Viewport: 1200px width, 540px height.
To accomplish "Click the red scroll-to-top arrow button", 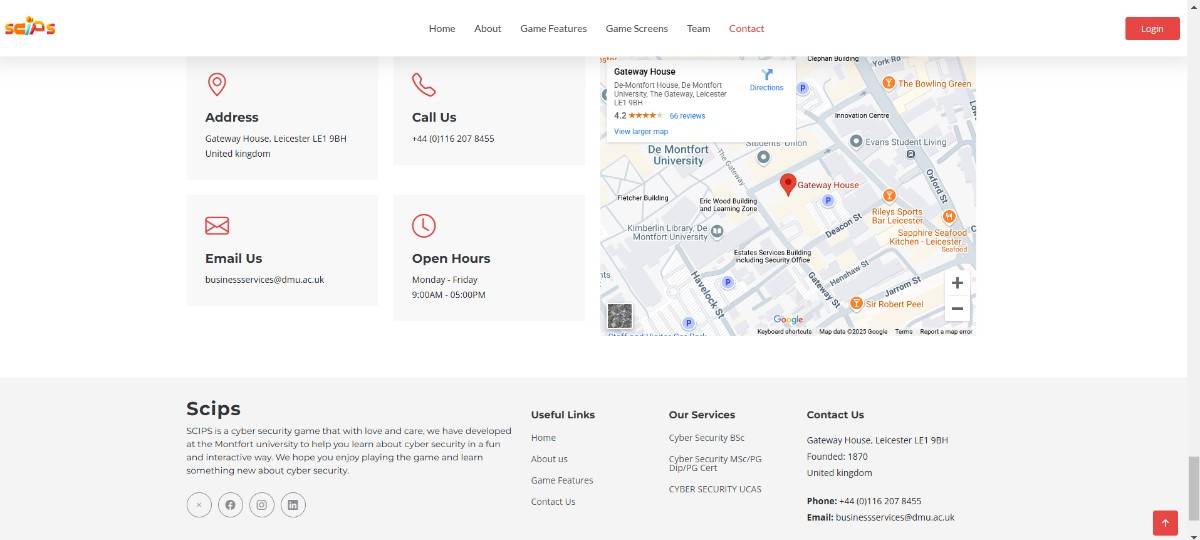I will pyautogui.click(x=1165, y=522).
